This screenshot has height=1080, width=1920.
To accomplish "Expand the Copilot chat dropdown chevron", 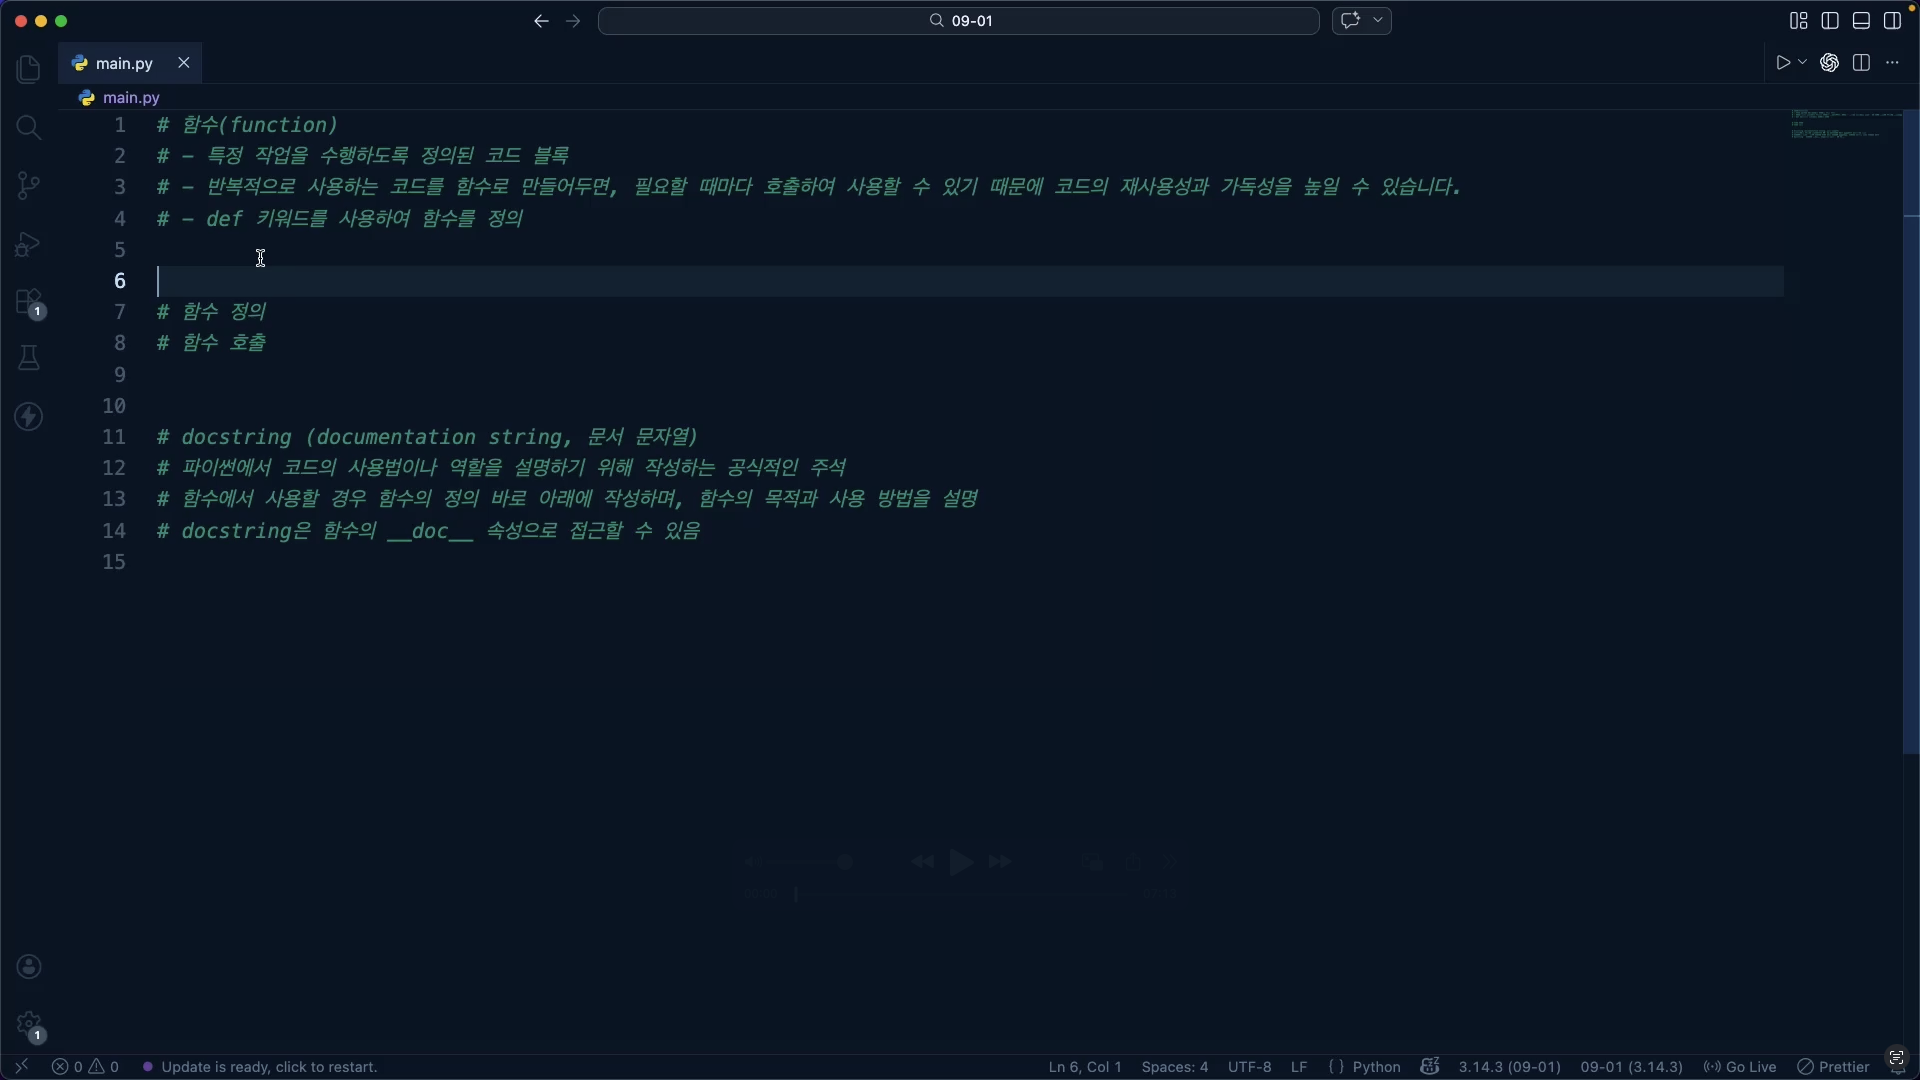I will coord(1378,21).
